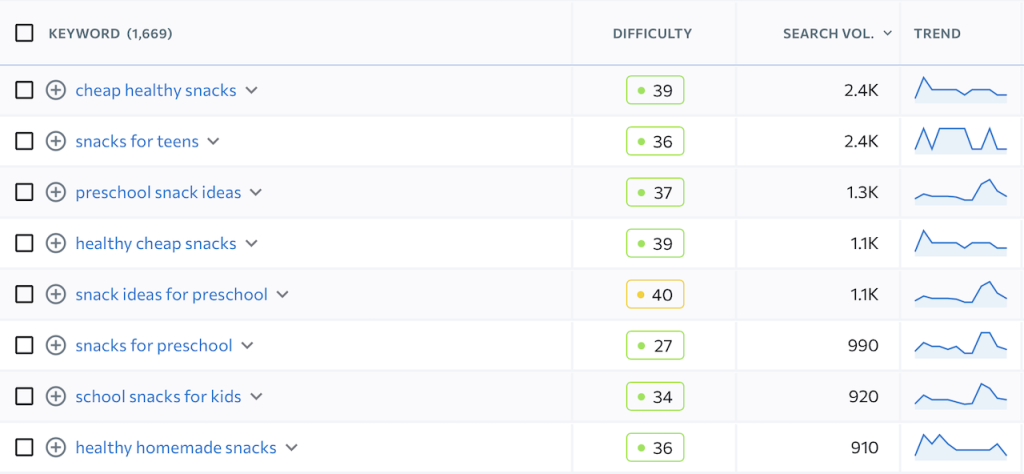Add healthy cheap snacks using plus icon
The width and height of the screenshot is (1024, 474).
56,243
